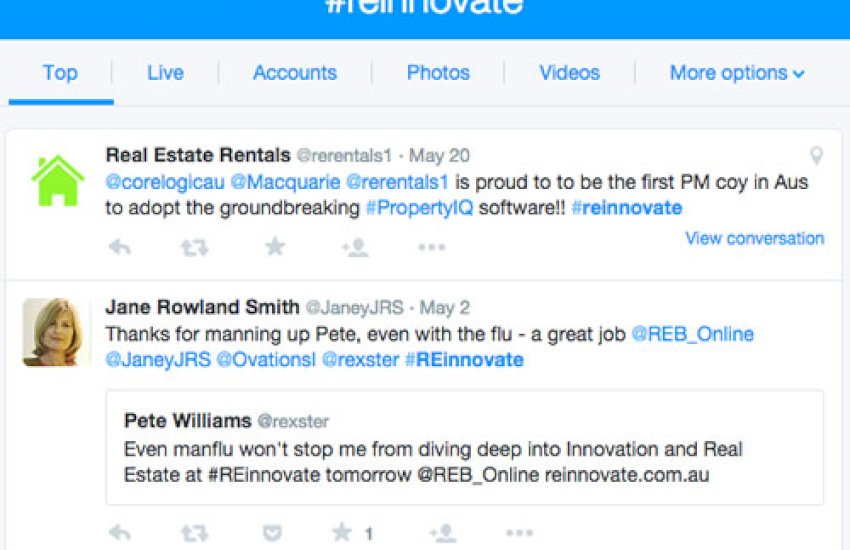Open Jane Rowland Smith's profile photo
Screen dimensions: 850x550
[x=56, y=332]
